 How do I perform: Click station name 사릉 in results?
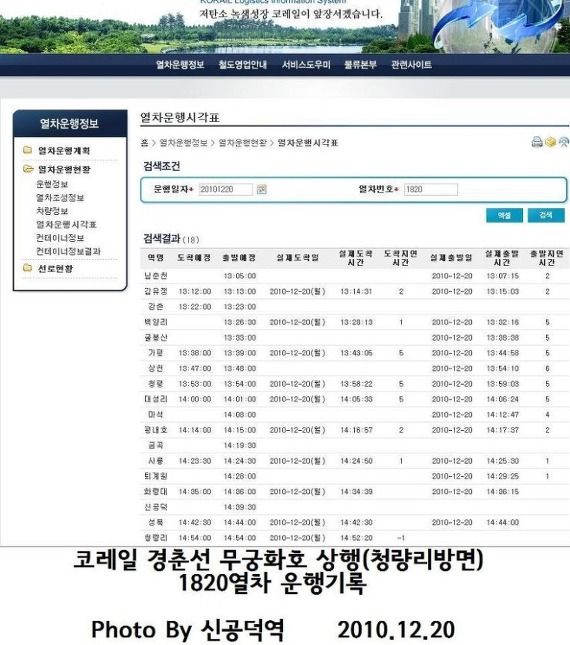click(156, 461)
